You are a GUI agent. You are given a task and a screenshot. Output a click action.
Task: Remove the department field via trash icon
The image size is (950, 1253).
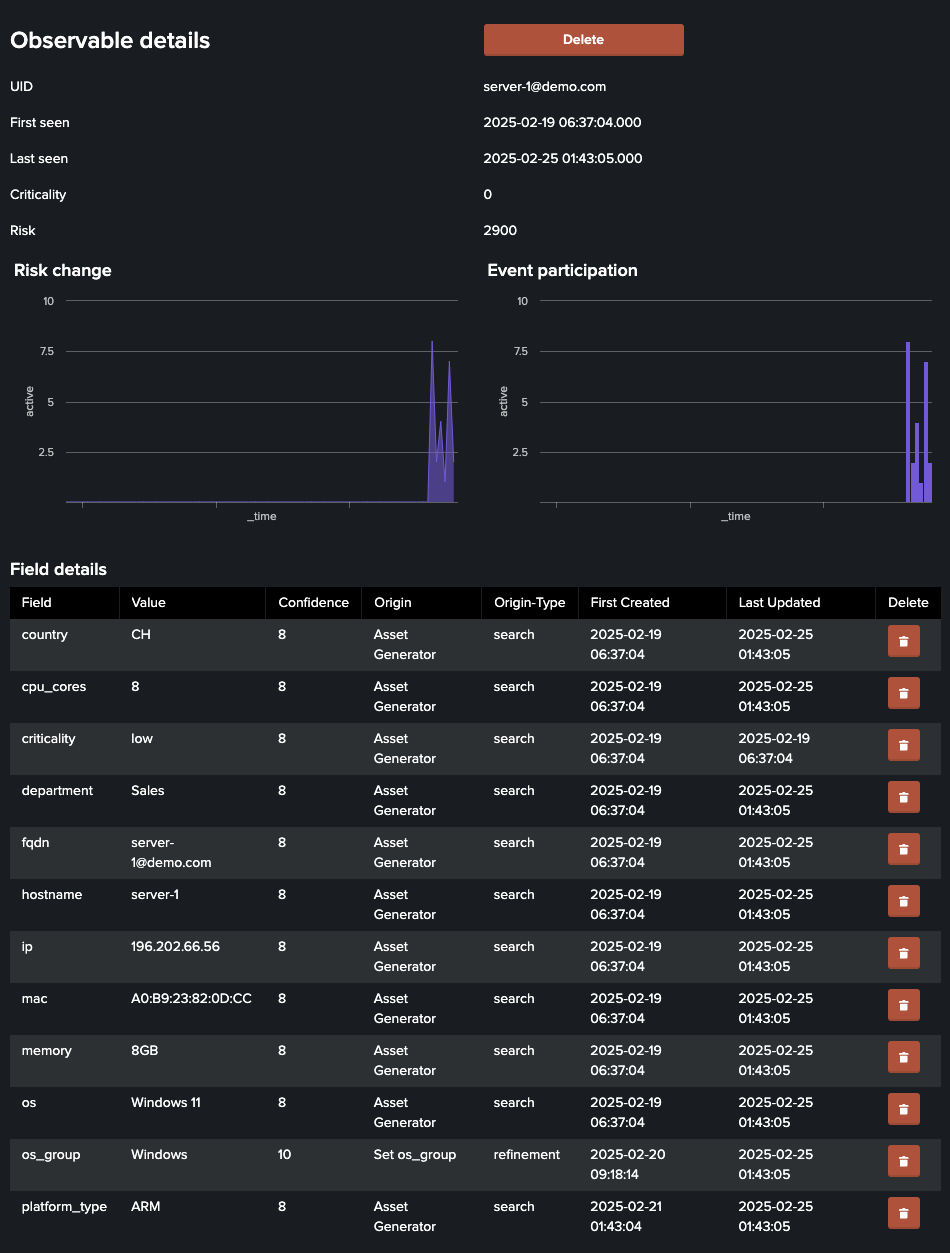(903, 797)
